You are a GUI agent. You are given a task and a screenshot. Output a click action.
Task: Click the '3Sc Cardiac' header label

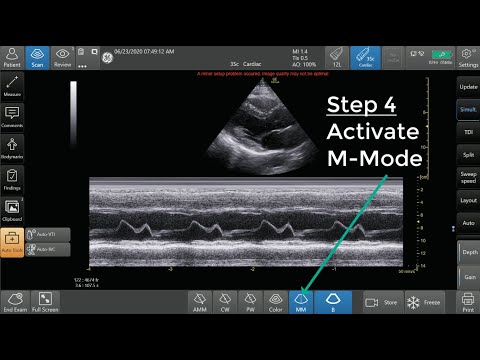click(x=245, y=64)
